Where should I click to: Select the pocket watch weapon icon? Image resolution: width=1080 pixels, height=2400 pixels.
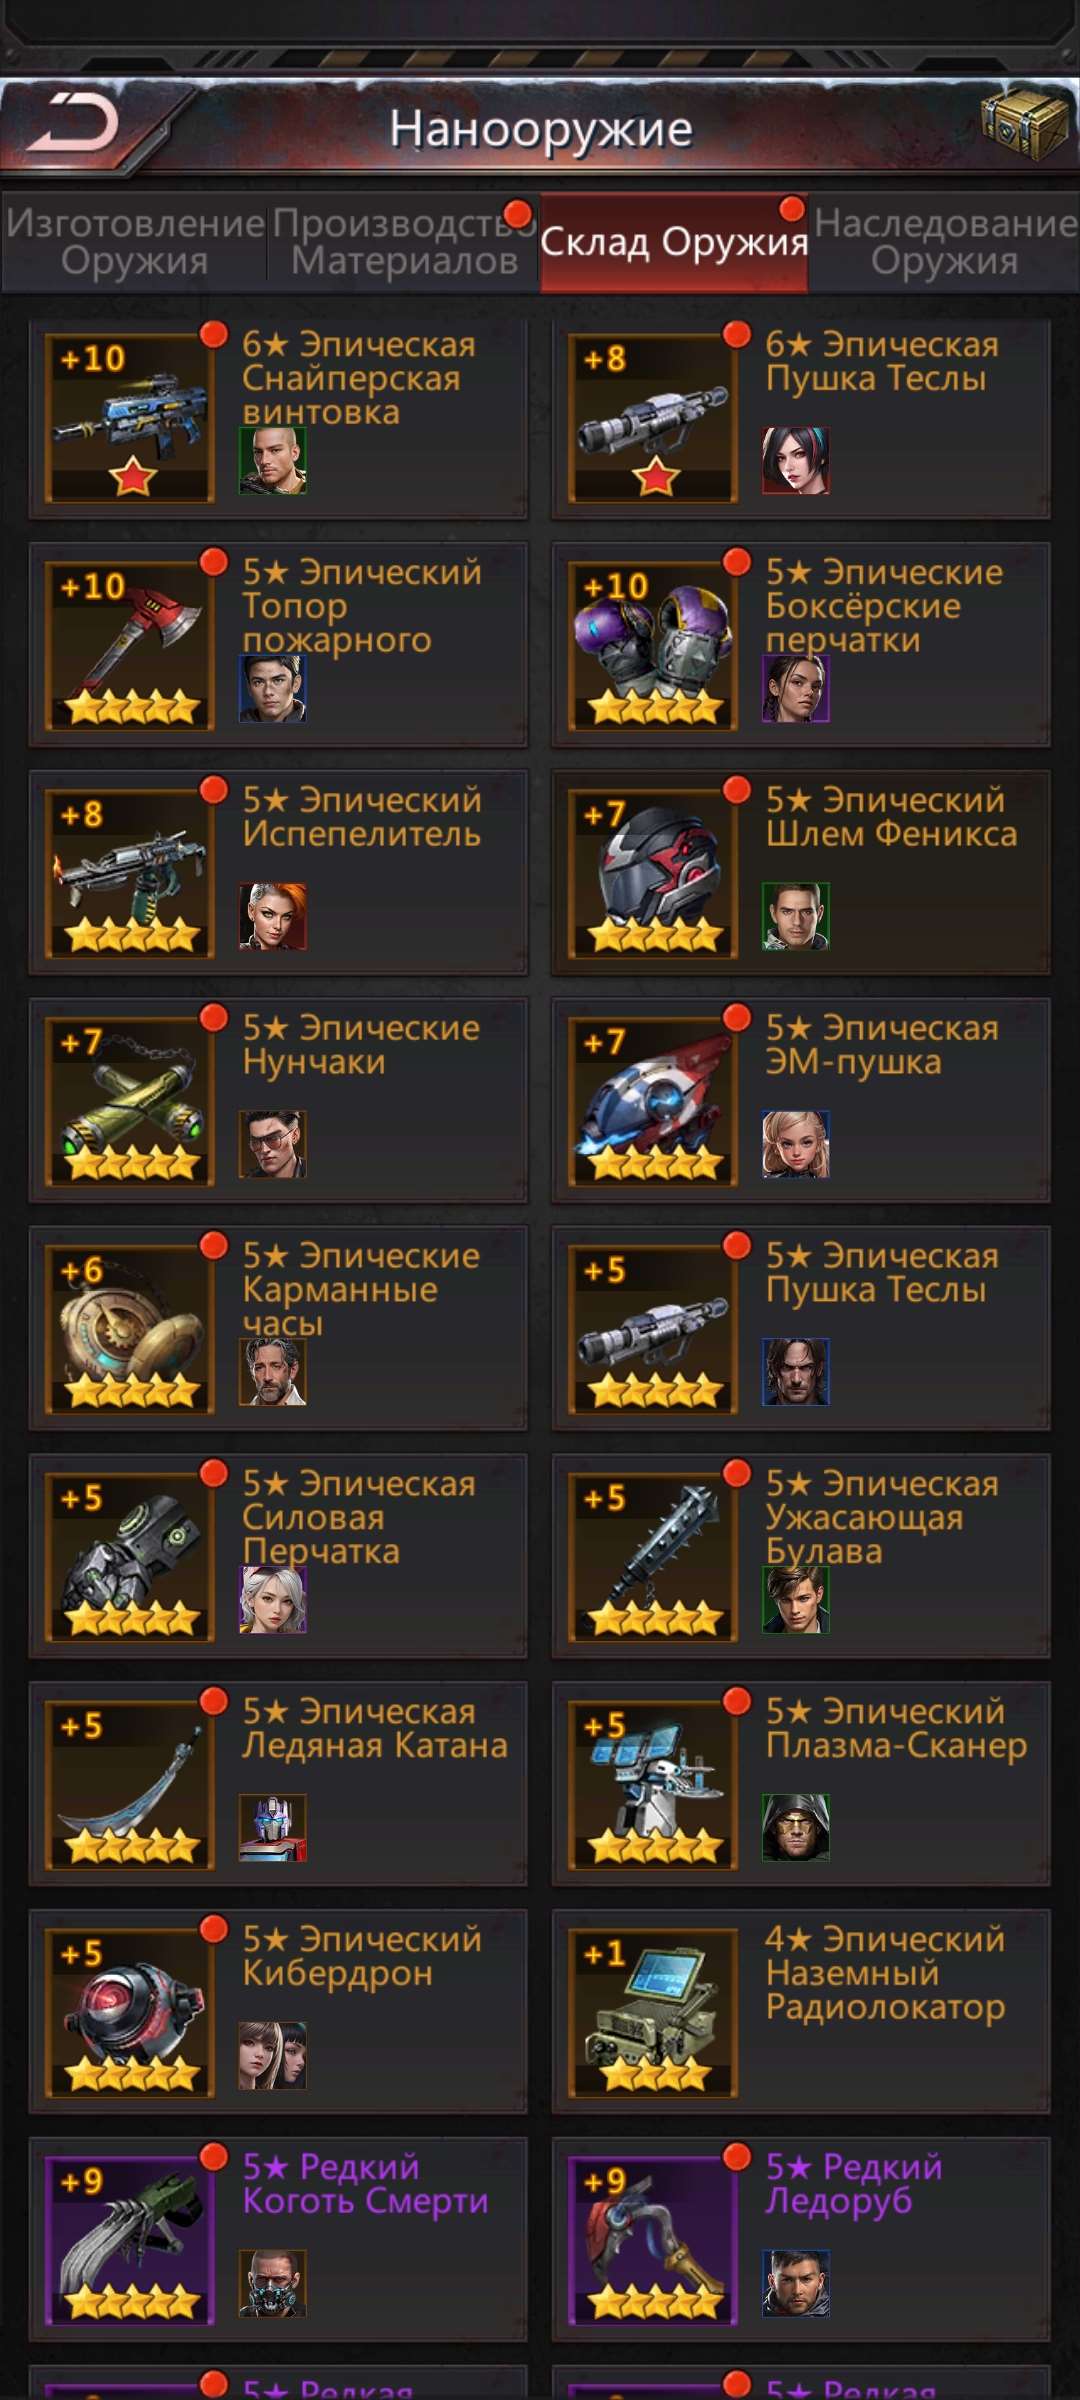(130, 1330)
